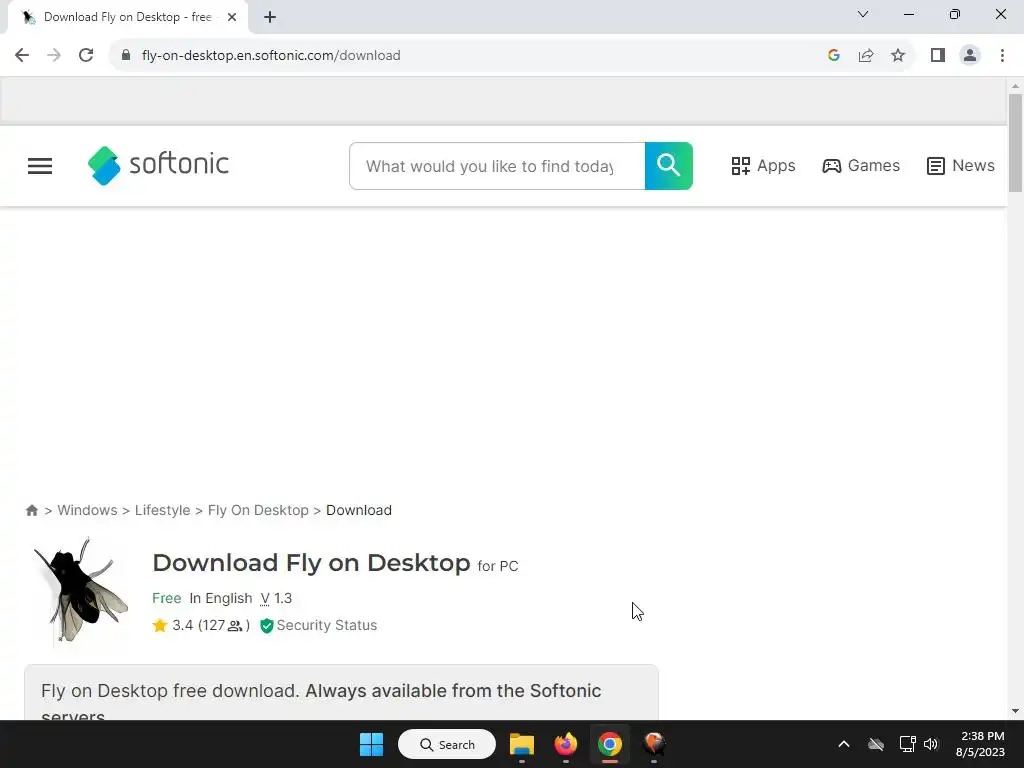This screenshot has width=1024, height=768.
Task: Focus the Softonic search input field
Action: pyautogui.click(x=497, y=166)
